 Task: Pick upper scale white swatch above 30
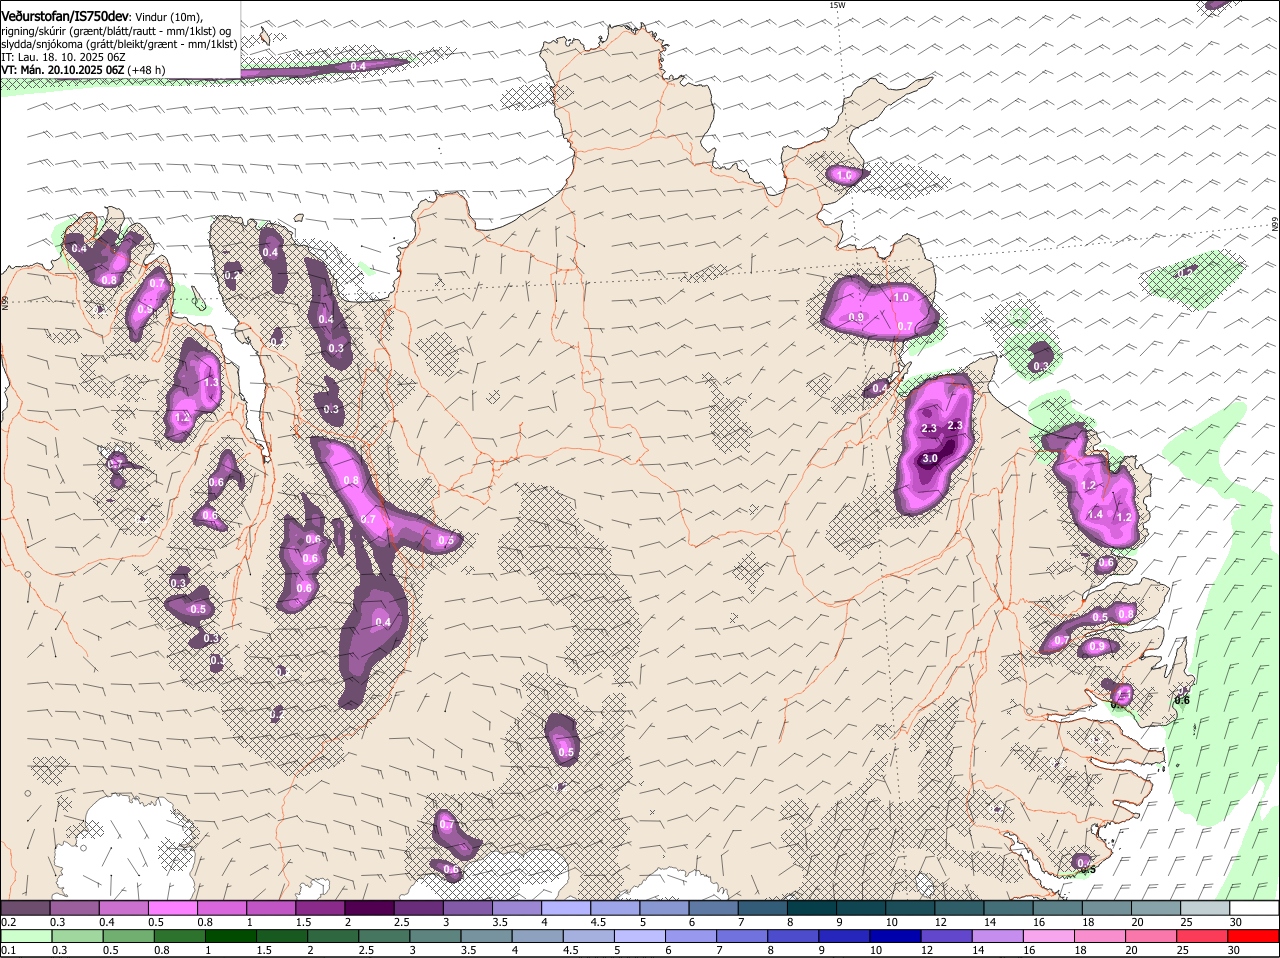1255,907
